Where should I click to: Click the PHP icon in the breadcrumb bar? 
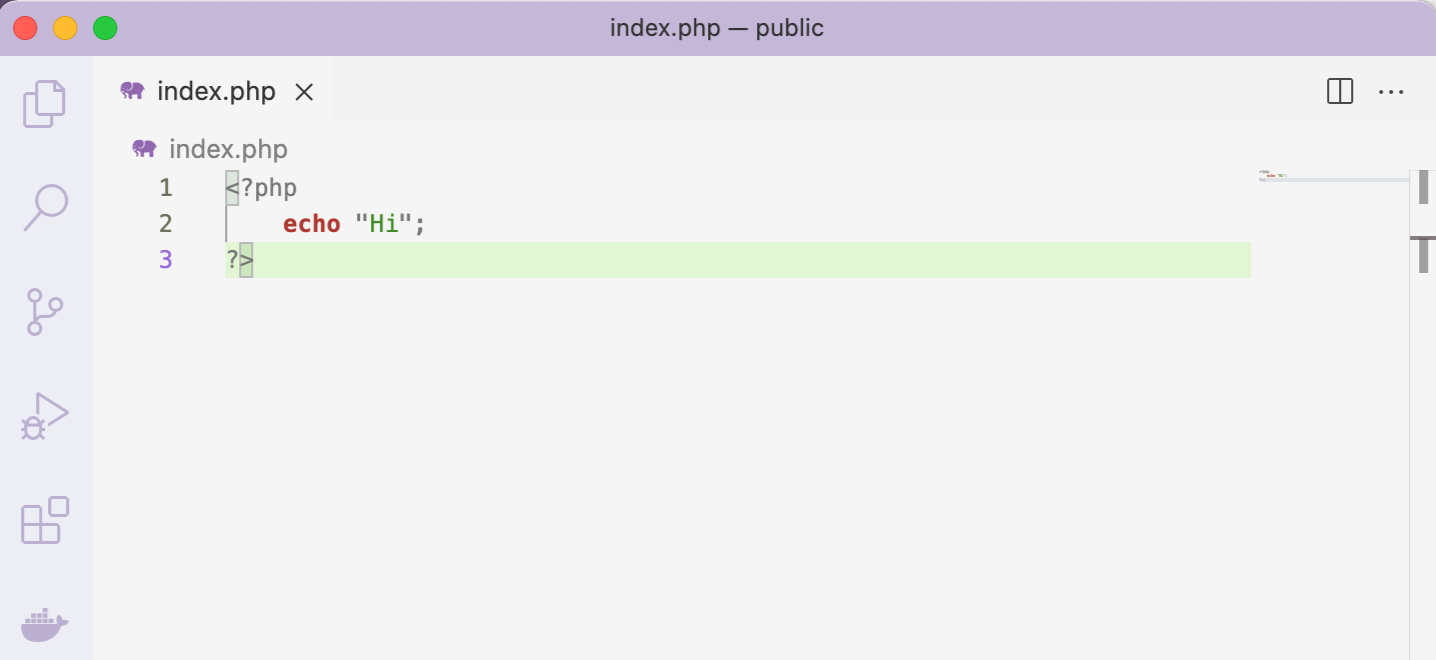[x=143, y=148]
